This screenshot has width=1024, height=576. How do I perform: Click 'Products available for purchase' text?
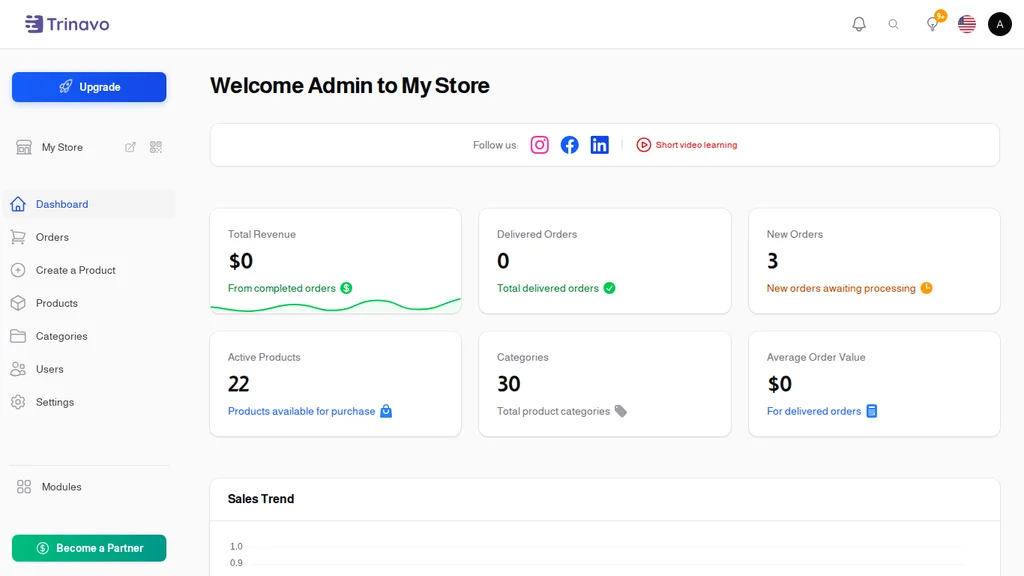302,411
